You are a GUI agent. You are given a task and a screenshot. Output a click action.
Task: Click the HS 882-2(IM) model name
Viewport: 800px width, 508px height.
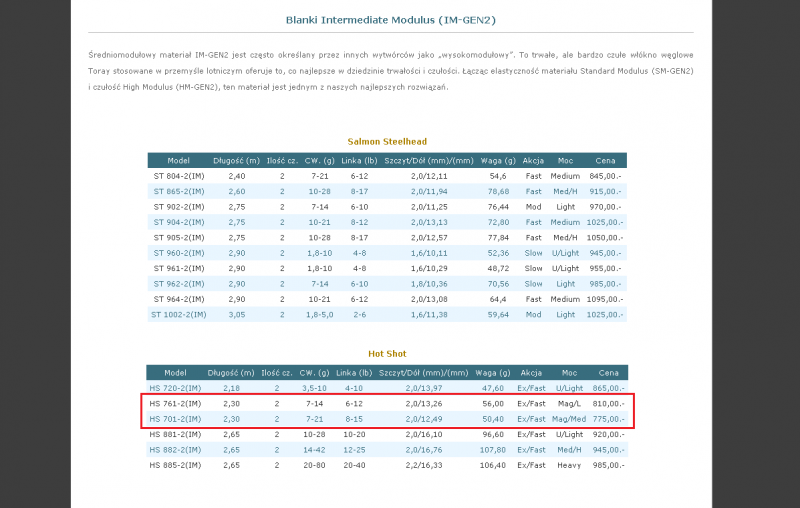click(x=174, y=450)
